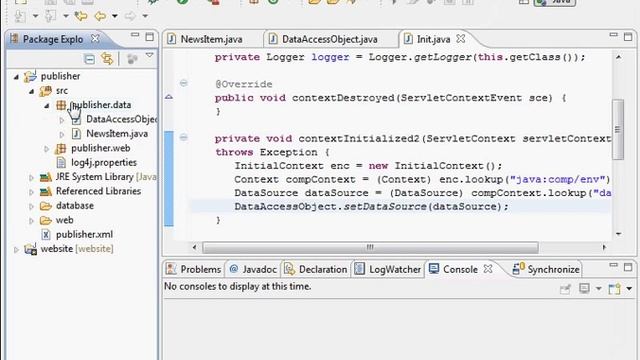Close the Init.java editor tab

[460, 39]
